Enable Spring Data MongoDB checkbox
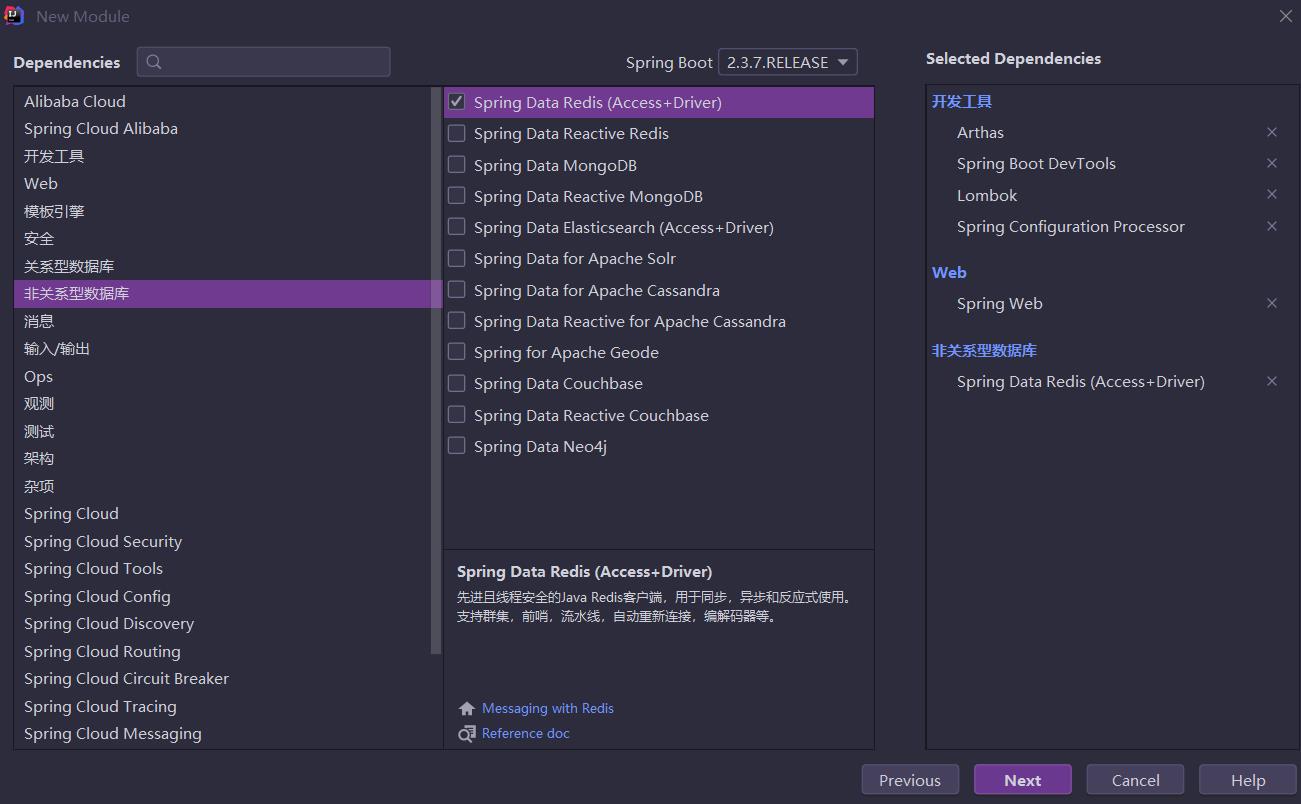Image resolution: width=1301 pixels, height=804 pixels. point(457,164)
